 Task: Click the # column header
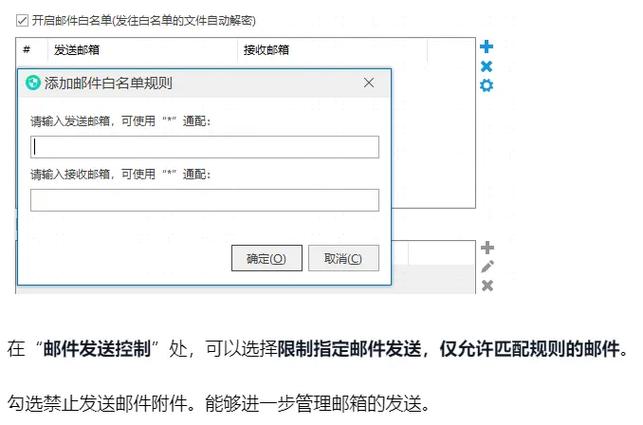27,50
